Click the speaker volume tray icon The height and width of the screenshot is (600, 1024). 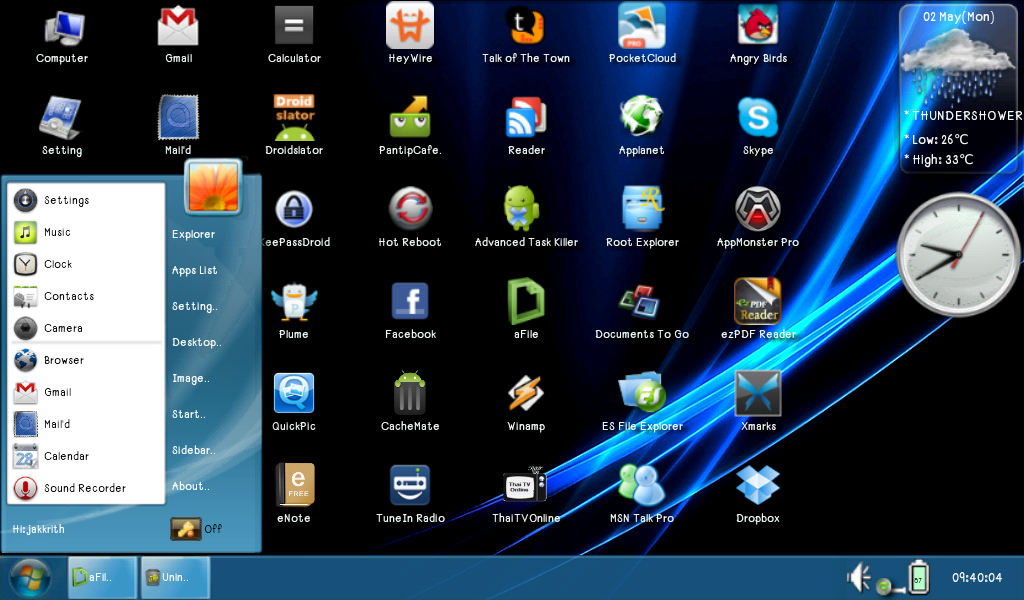click(x=859, y=577)
